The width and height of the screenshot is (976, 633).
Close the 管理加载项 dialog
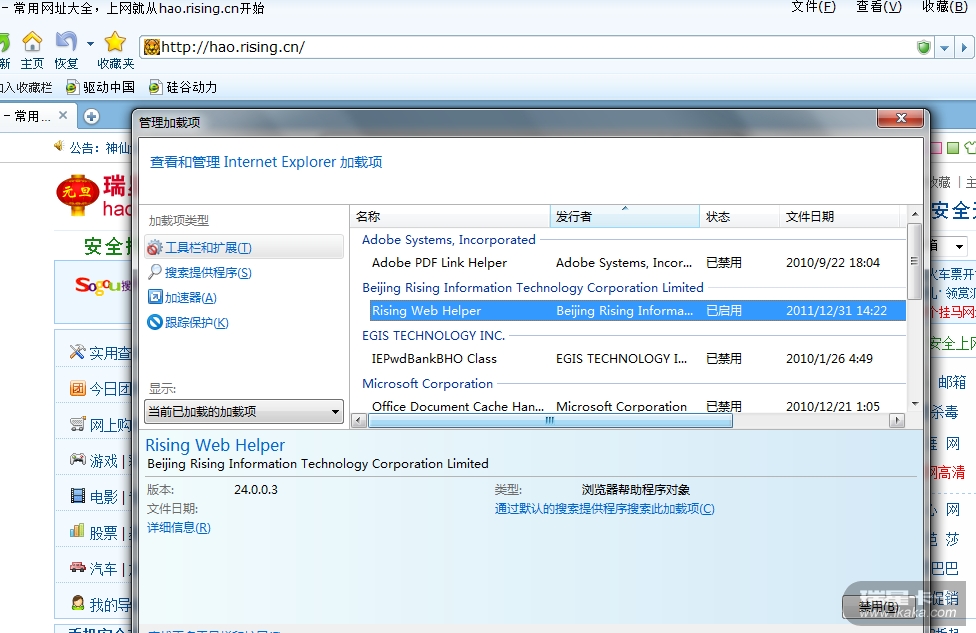pos(900,118)
